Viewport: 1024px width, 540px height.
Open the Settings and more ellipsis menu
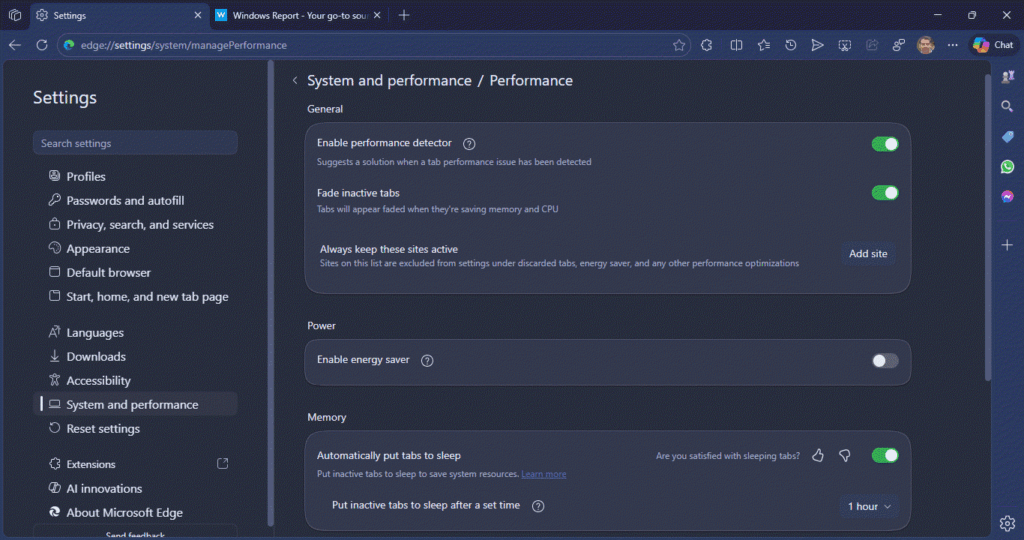click(x=953, y=45)
